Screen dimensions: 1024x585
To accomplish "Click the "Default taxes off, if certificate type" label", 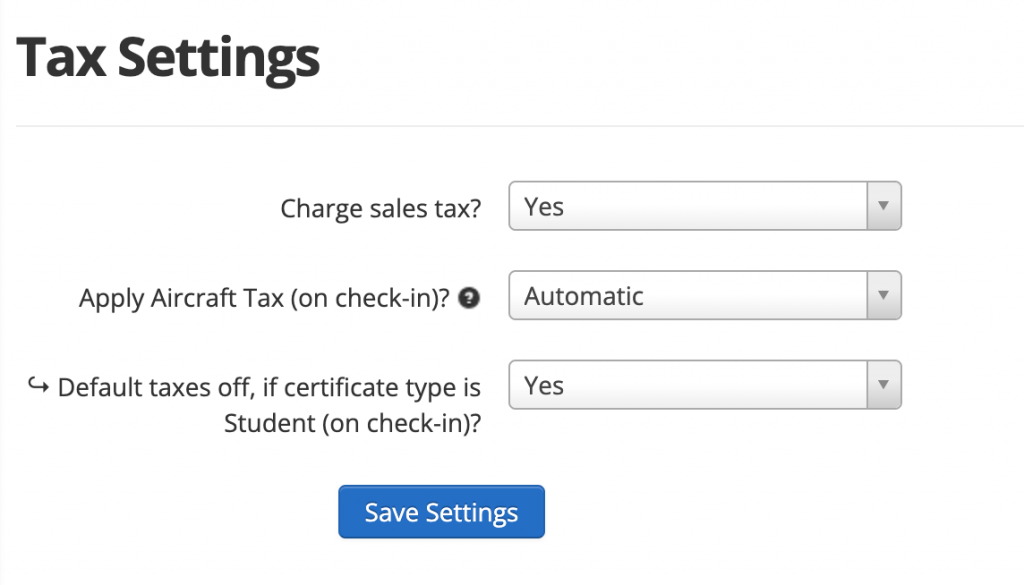I will pos(269,387).
